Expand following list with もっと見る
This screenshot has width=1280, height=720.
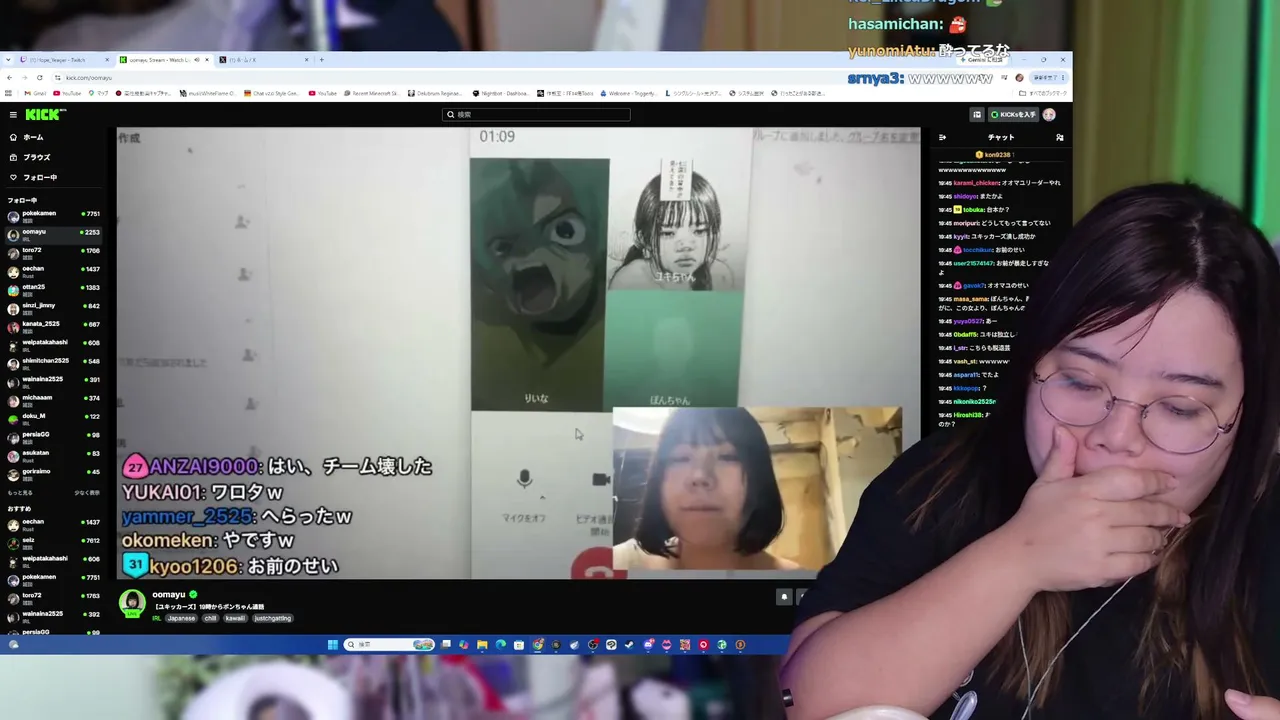pyautogui.click(x=20, y=493)
